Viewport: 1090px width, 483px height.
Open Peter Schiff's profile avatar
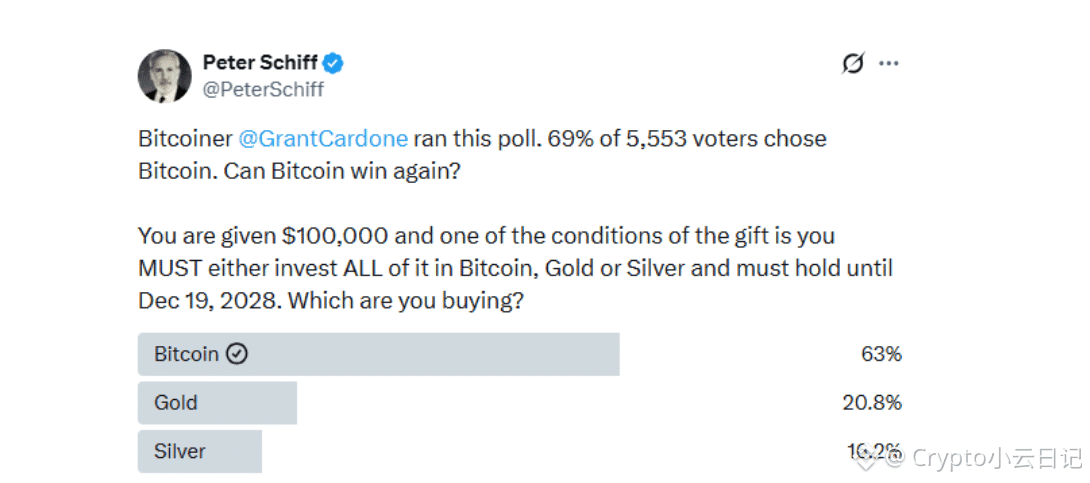point(165,76)
